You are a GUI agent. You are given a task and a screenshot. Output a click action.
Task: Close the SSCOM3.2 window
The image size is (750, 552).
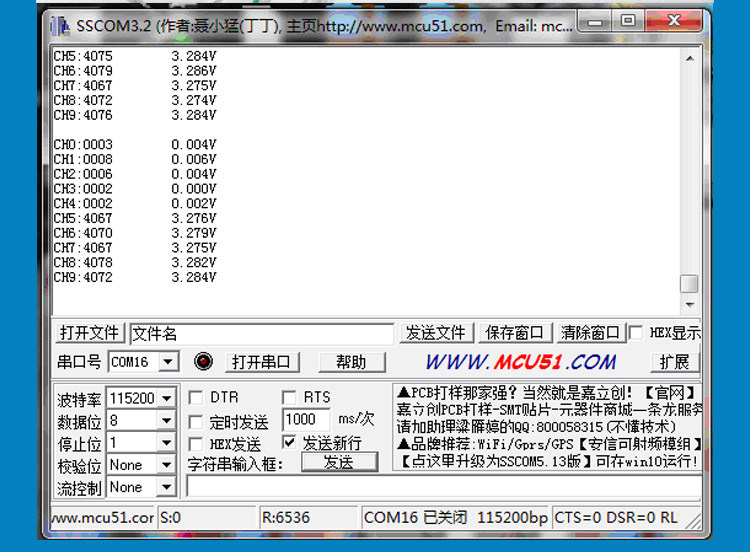coord(674,21)
